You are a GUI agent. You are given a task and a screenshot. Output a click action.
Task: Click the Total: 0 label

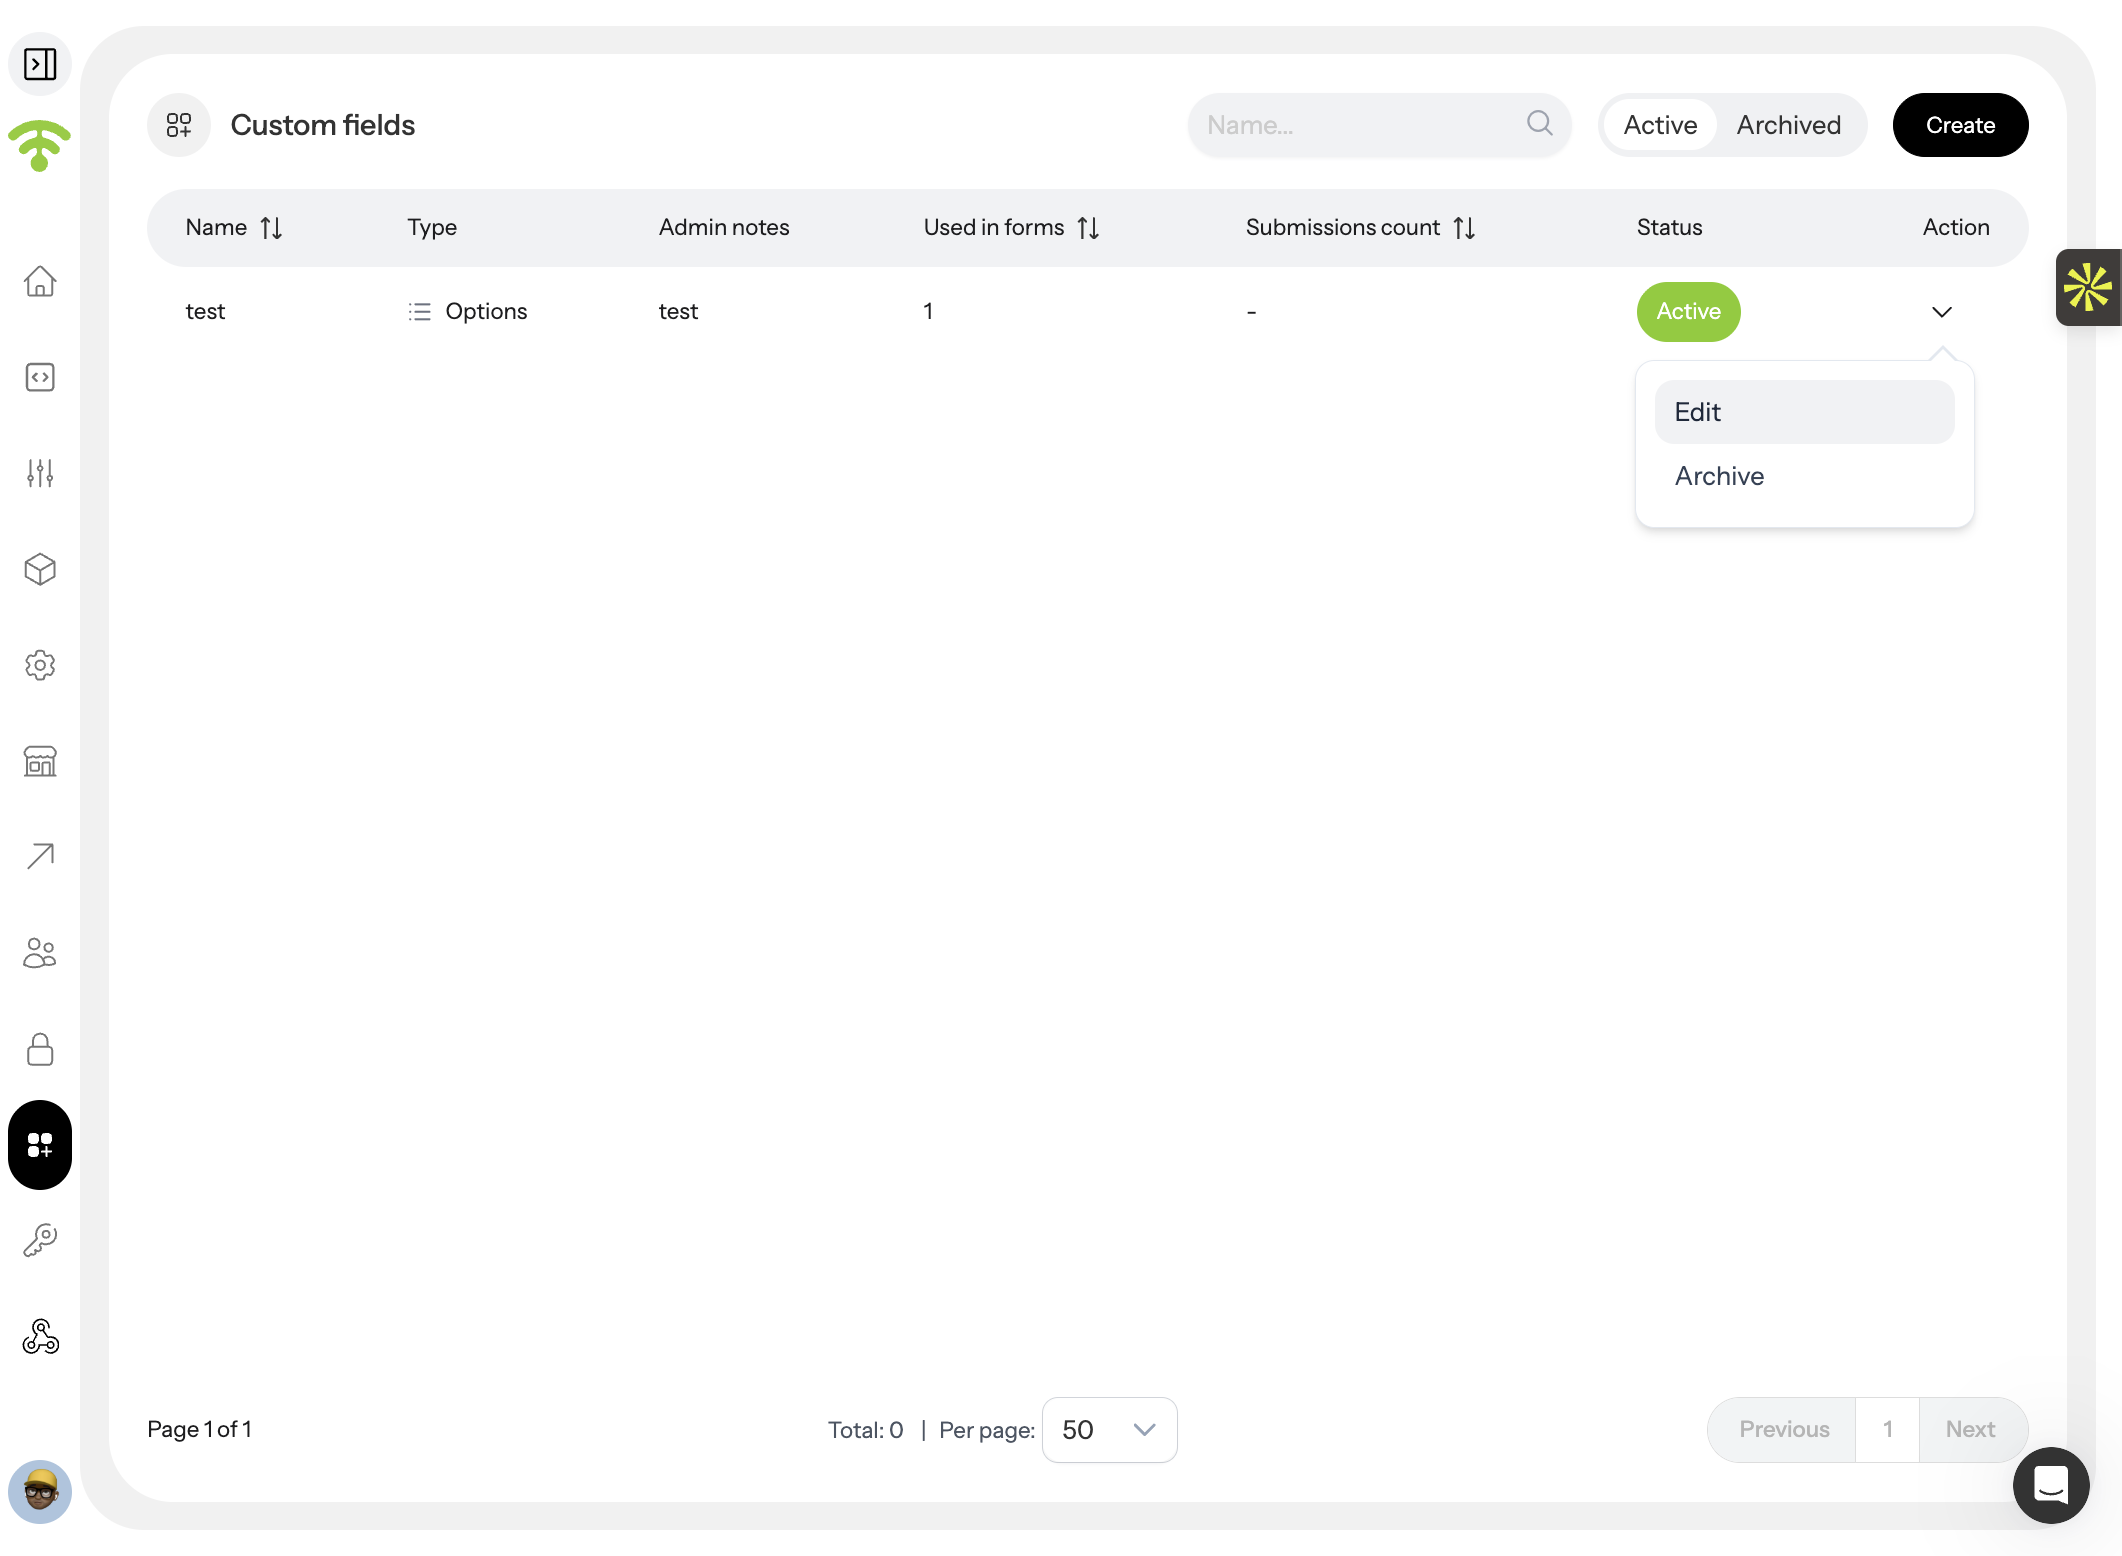click(x=866, y=1430)
